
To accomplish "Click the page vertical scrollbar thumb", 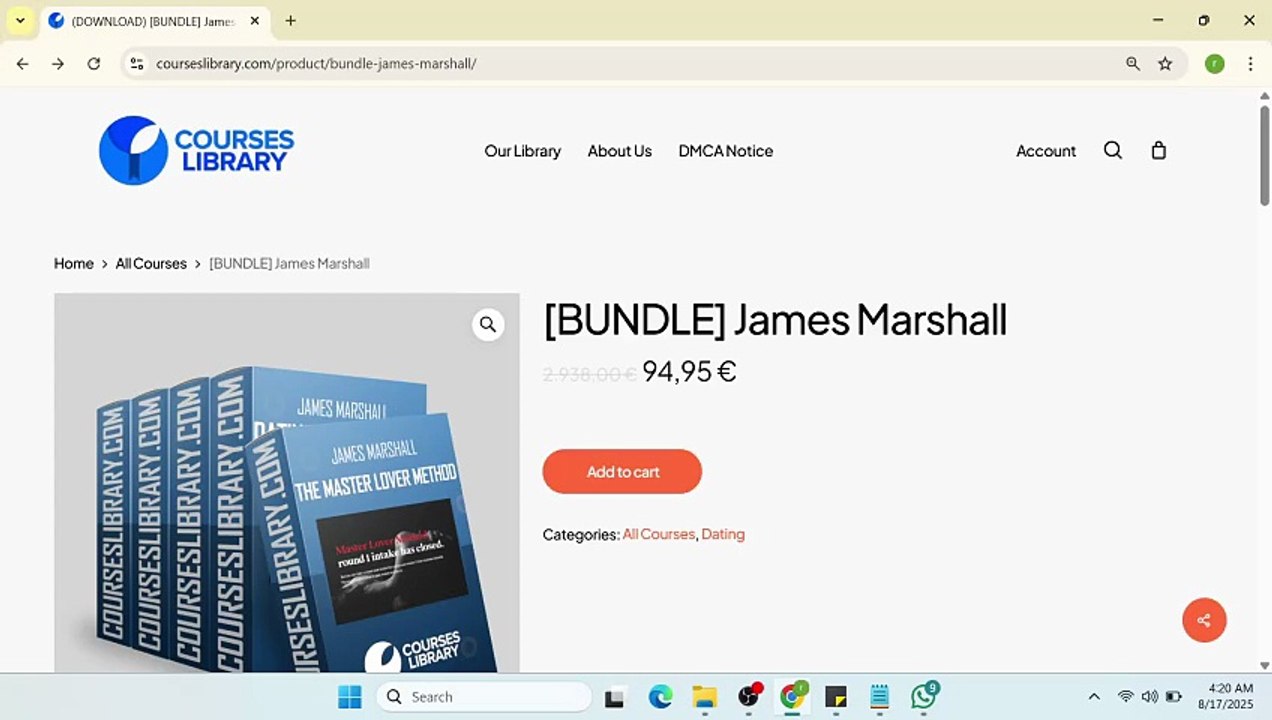I will (x=1264, y=154).
